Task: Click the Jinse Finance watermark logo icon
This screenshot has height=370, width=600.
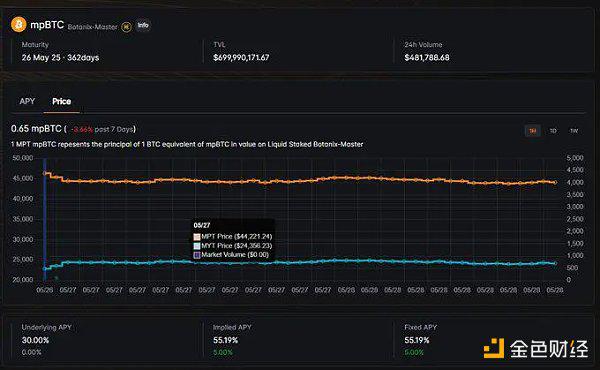Action: click(x=494, y=348)
